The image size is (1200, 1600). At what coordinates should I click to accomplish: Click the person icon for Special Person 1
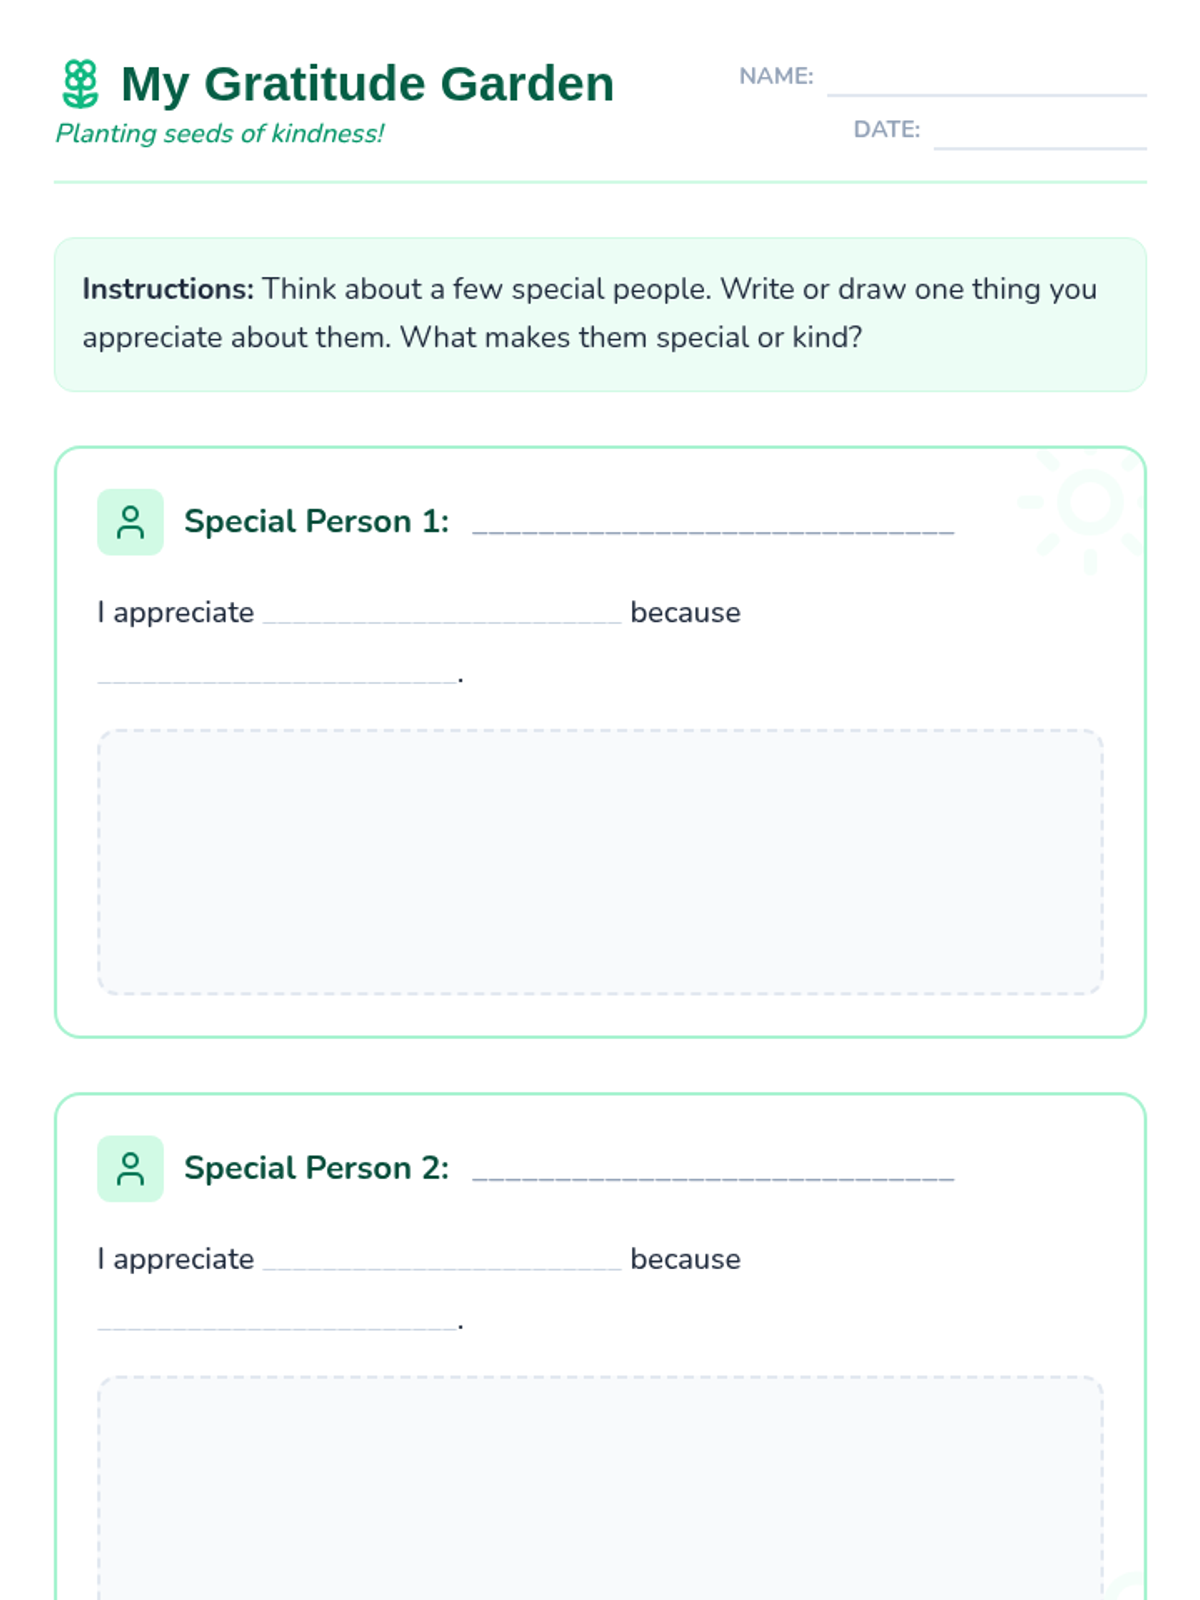(130, 522)
